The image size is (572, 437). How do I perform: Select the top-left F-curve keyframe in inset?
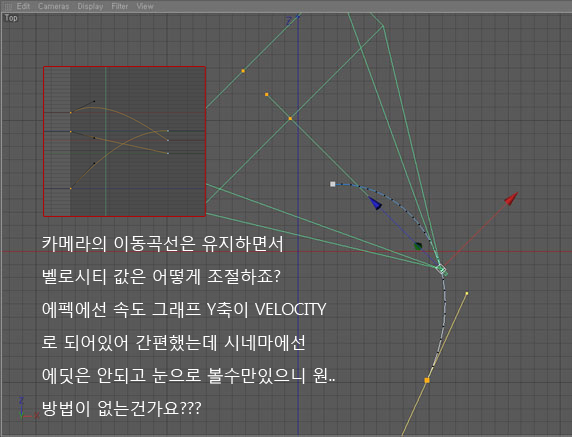tap(71, 113)
